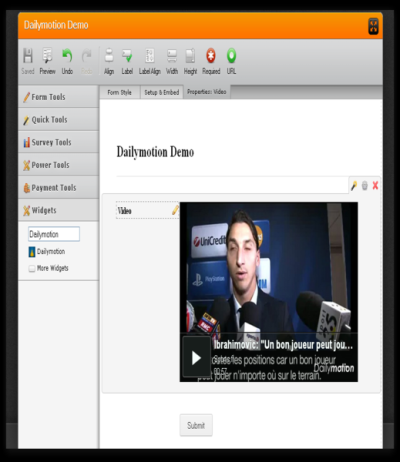Click the Submit button

[196, 425]
